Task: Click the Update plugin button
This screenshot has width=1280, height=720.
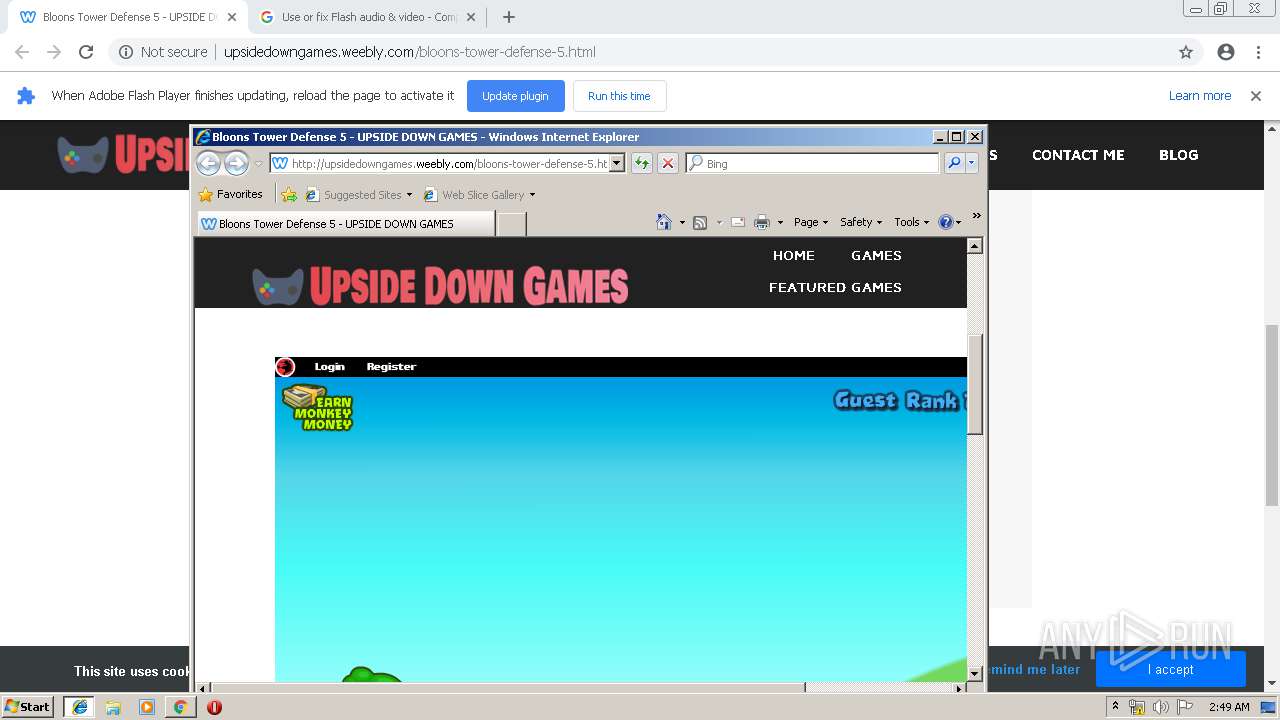Action: [515, 96]
